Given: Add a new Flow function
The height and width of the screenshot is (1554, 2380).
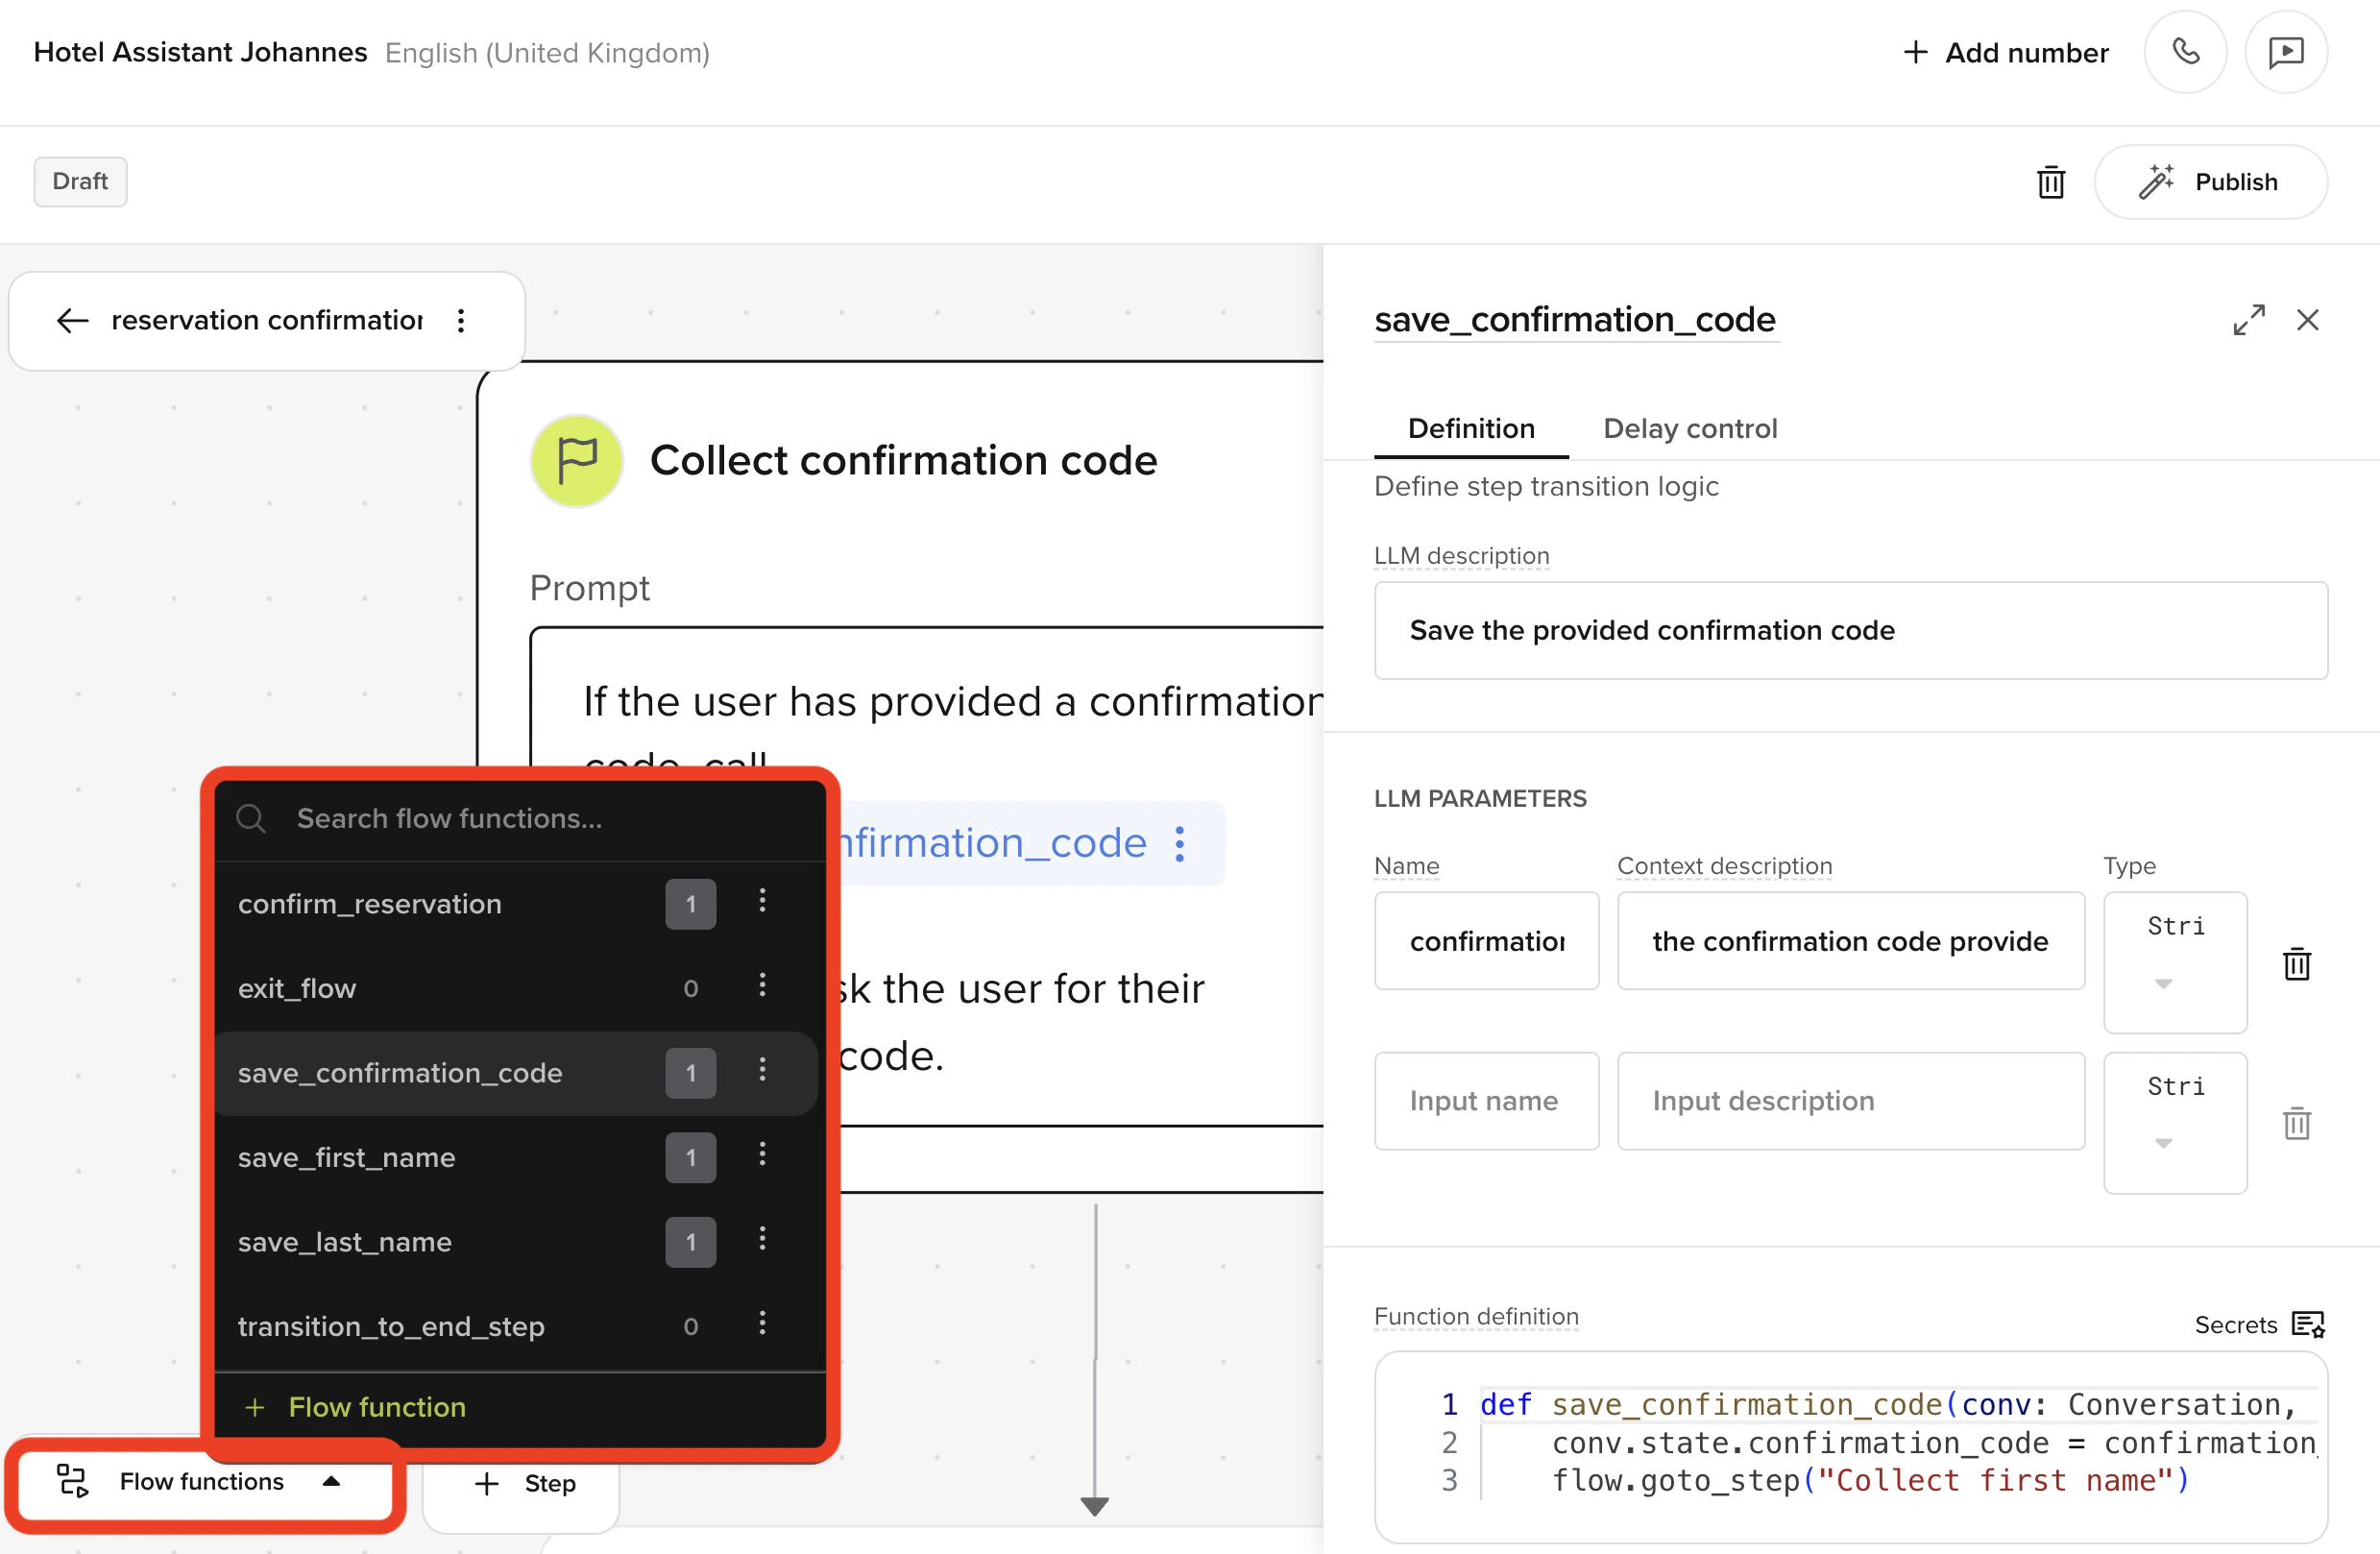Looking at the screenshot, I should (x=355, y=1406).
